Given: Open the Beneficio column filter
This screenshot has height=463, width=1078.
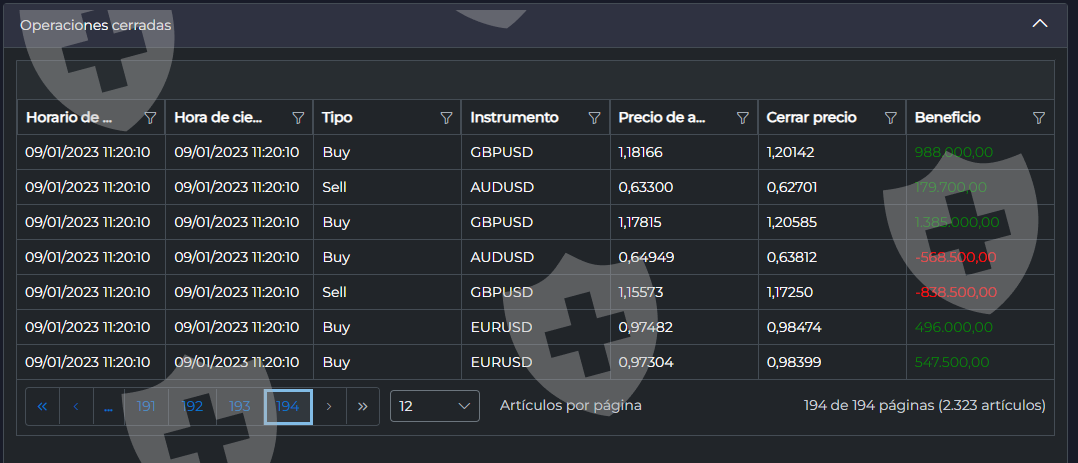Looking at the screenshot, I should (1038, 118).
